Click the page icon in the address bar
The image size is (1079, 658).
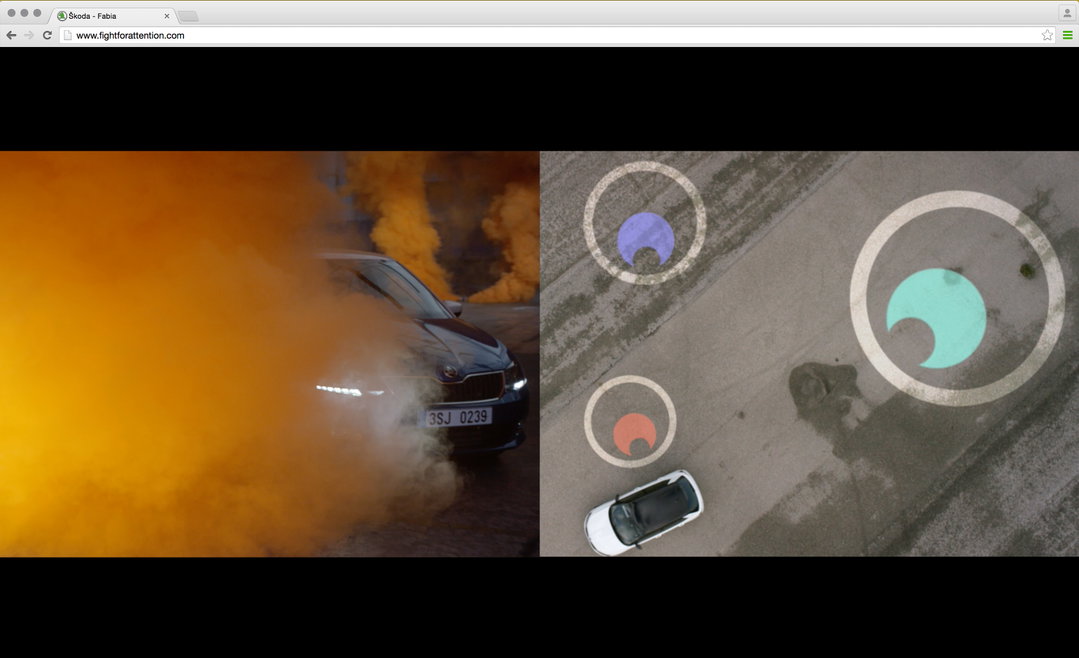coord(67,35)
